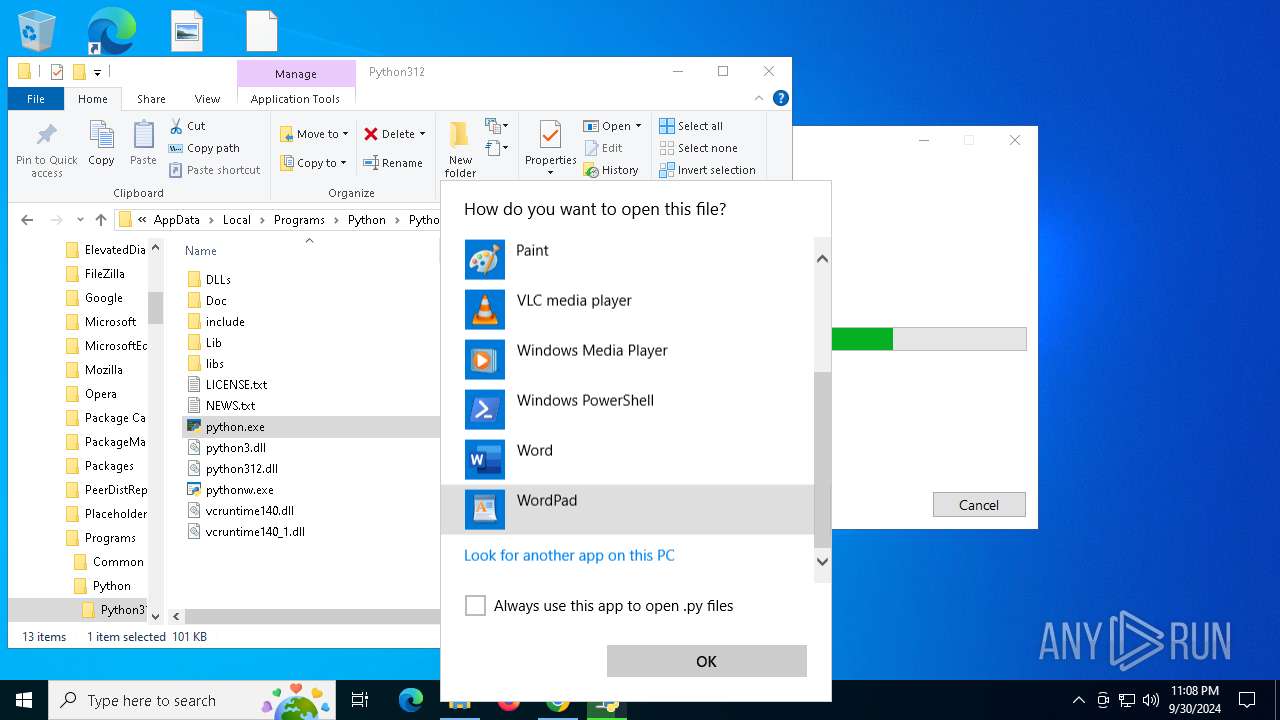Click Start menu Windows button
The width and height of the screenshot is (1280, 720).
click(23, 700)
